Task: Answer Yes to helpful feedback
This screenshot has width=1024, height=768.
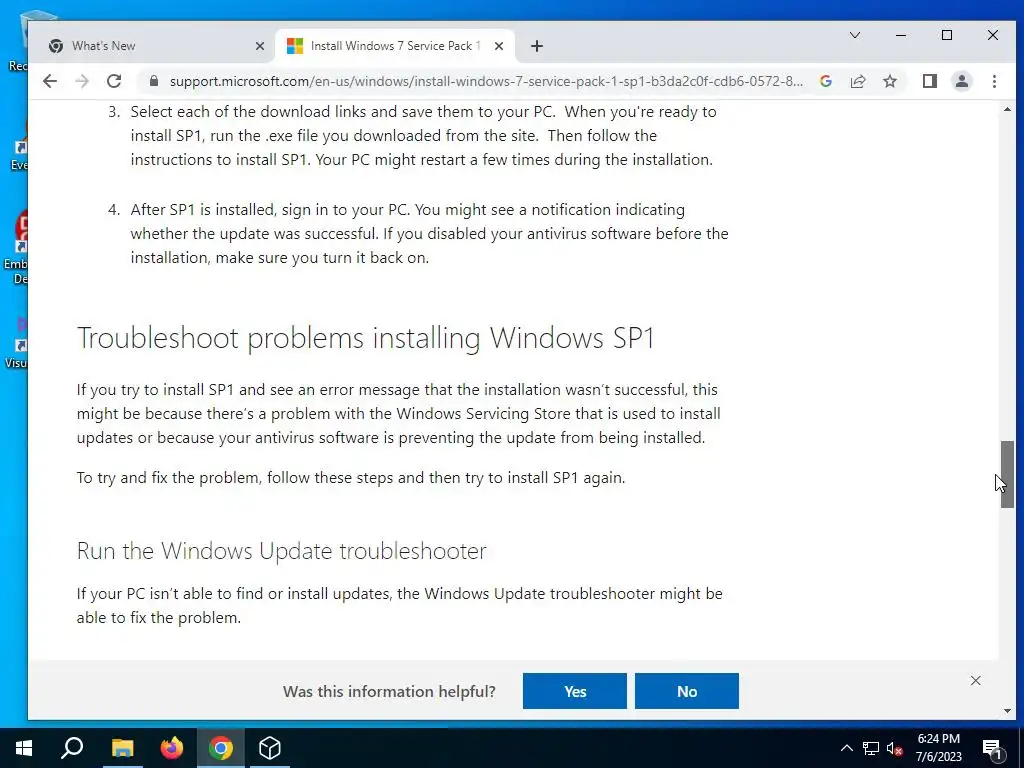Action: [575, 691]
